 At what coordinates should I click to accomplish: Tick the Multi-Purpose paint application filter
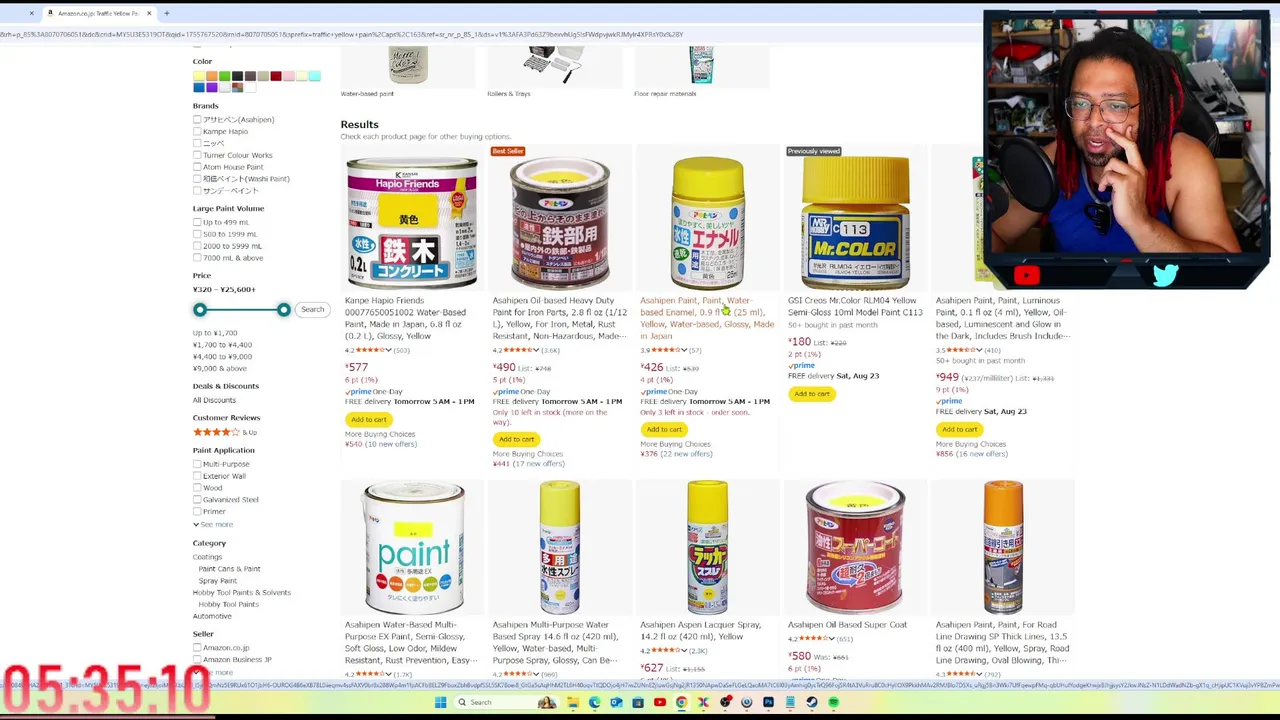(197, 464)
